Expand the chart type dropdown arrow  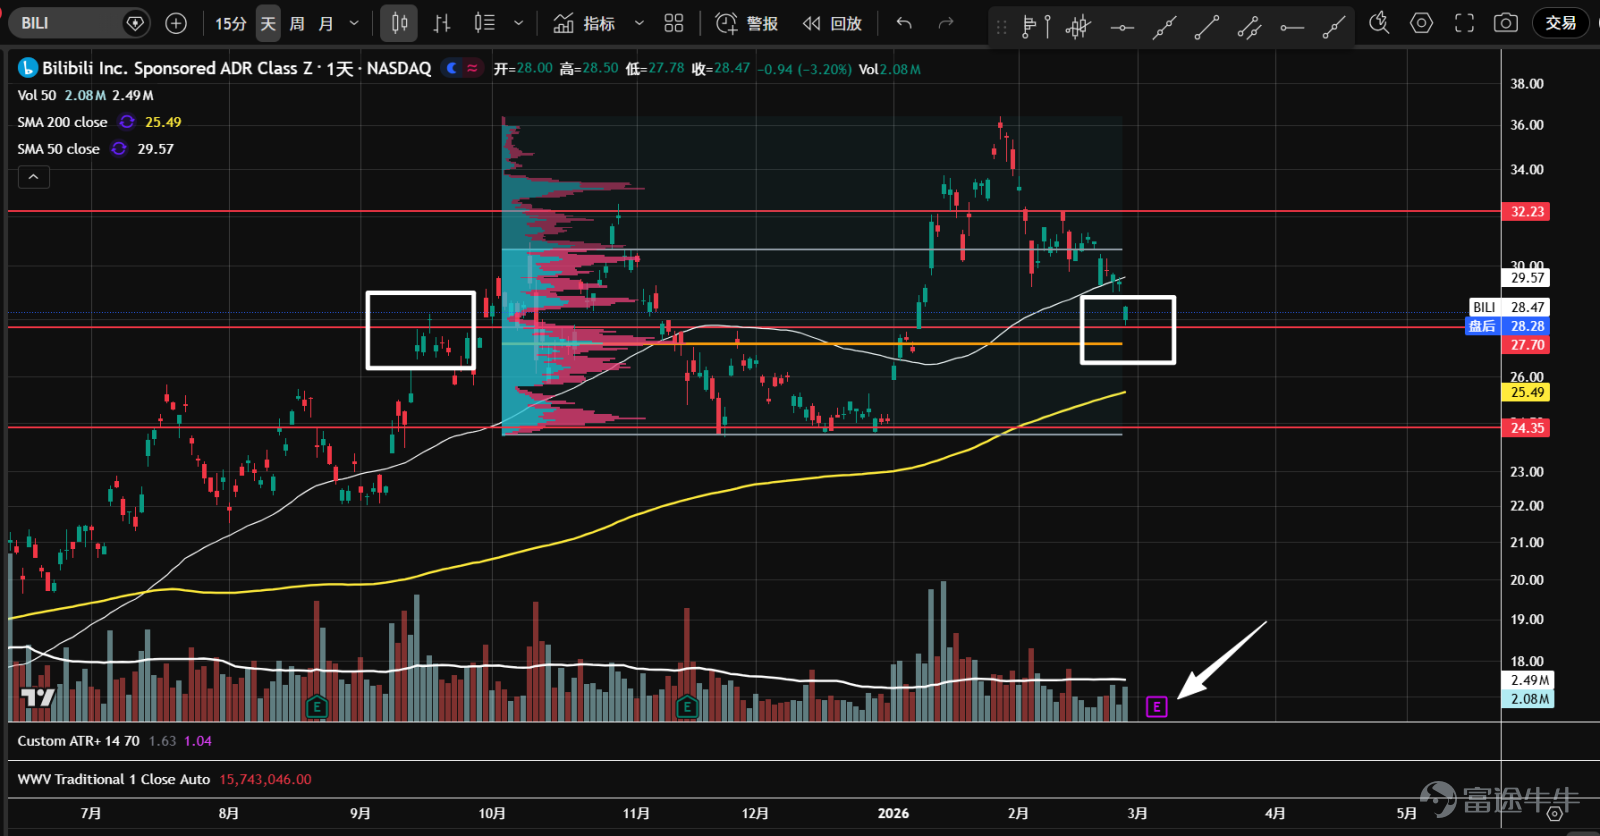(518, 23)
